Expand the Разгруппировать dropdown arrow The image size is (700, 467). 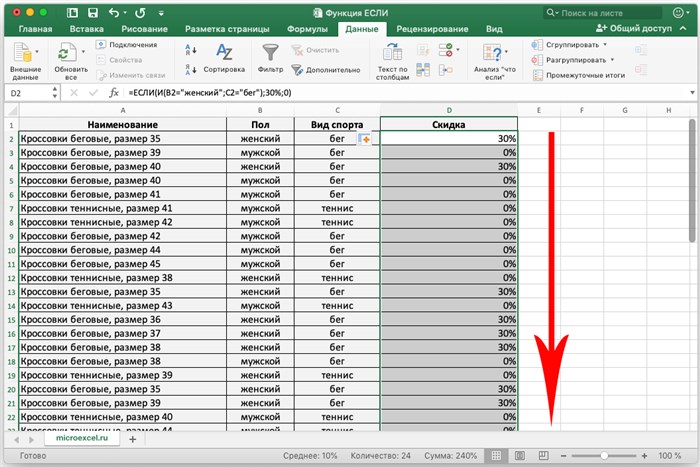(x=612, y=60)
